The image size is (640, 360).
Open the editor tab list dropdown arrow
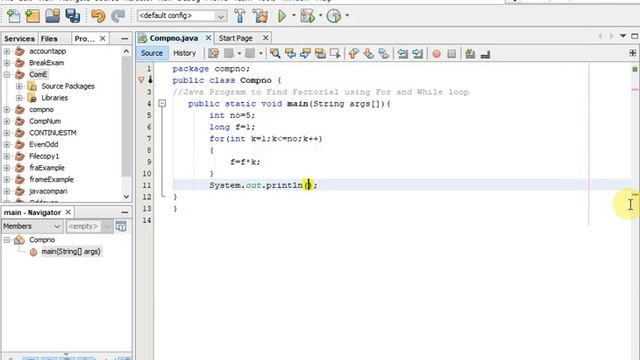pyautogui.click(x=623, y=36)
